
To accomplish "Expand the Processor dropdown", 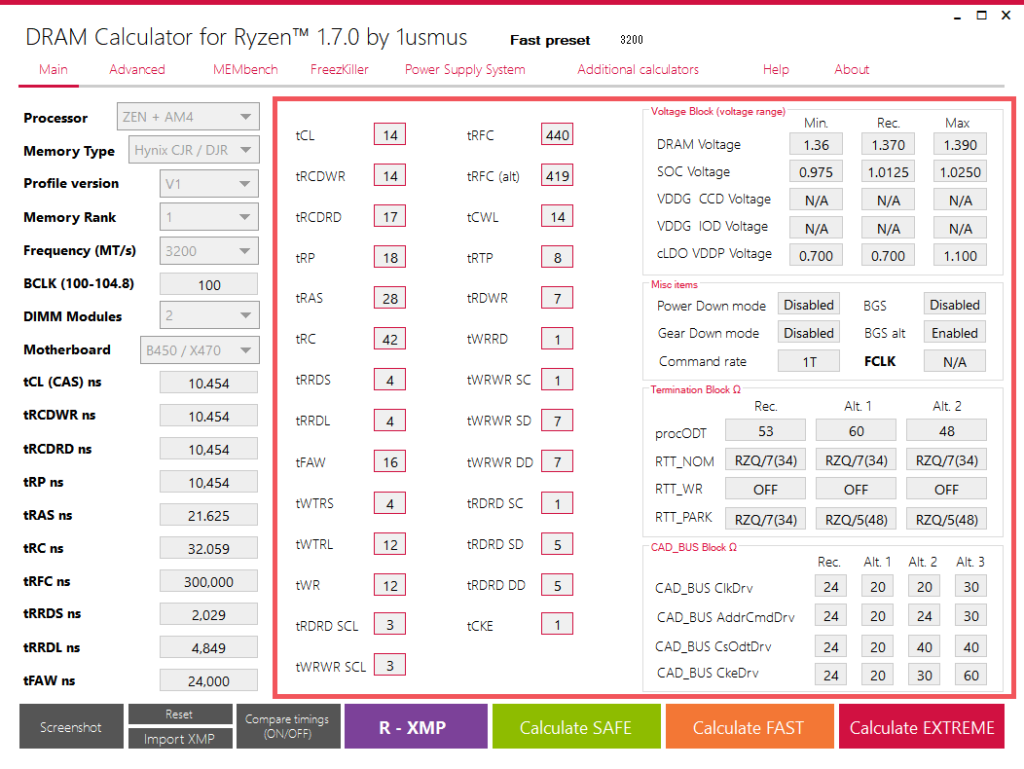I will [188, 117].
